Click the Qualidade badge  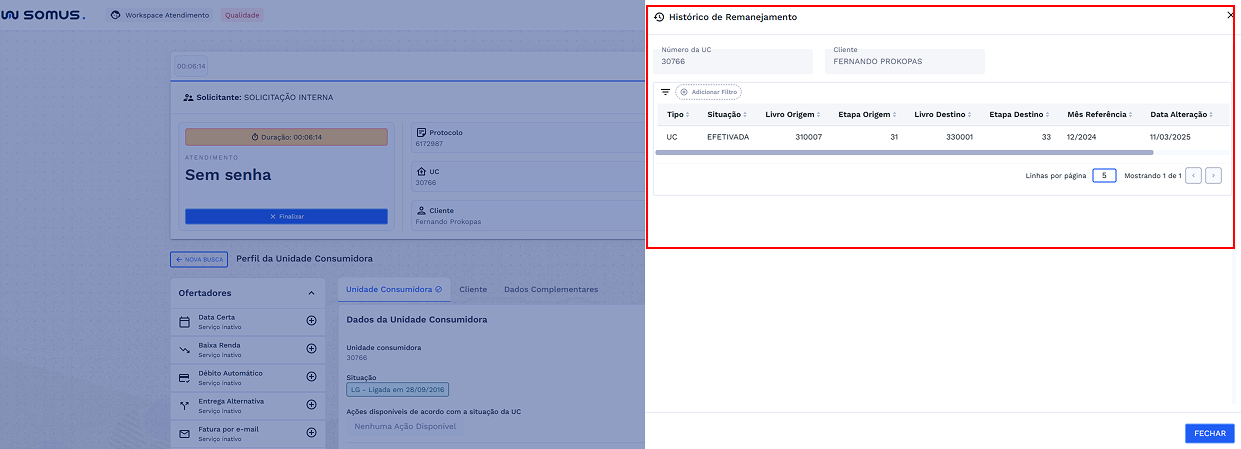click(242, 15)
